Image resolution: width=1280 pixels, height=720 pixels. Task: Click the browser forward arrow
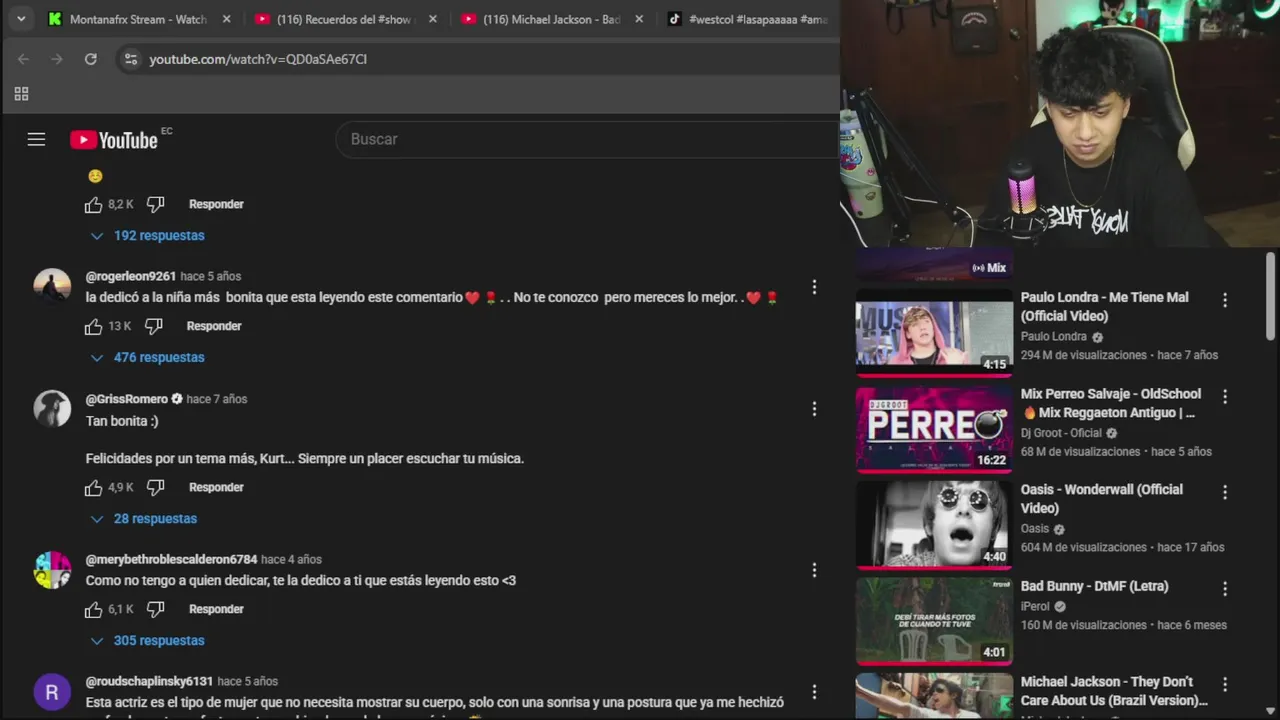pyautogui.click(x=57, y=59)
